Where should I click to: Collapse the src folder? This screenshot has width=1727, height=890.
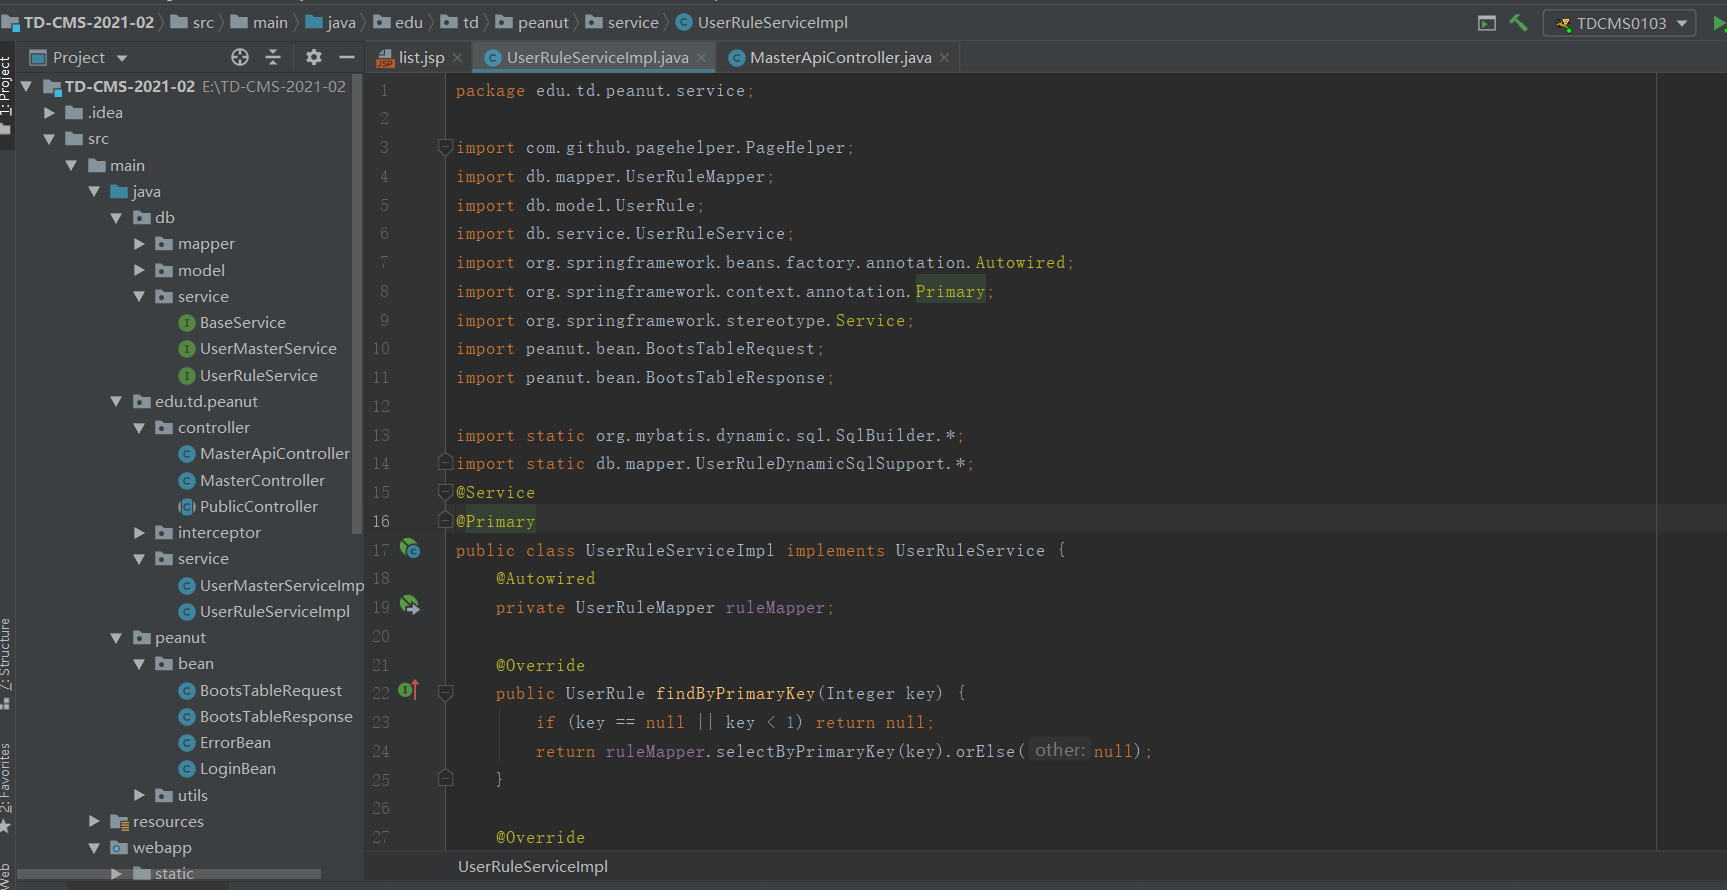pos(49,139)
